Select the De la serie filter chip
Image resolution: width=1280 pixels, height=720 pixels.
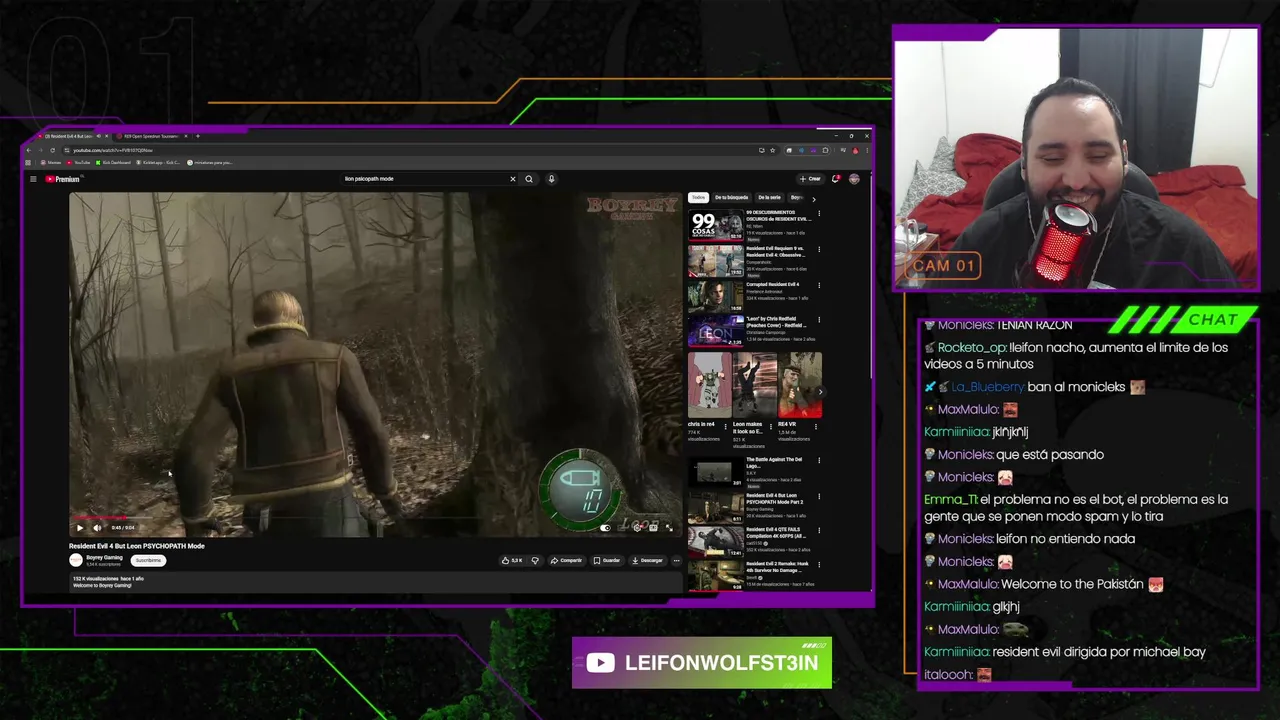(769, 198)
